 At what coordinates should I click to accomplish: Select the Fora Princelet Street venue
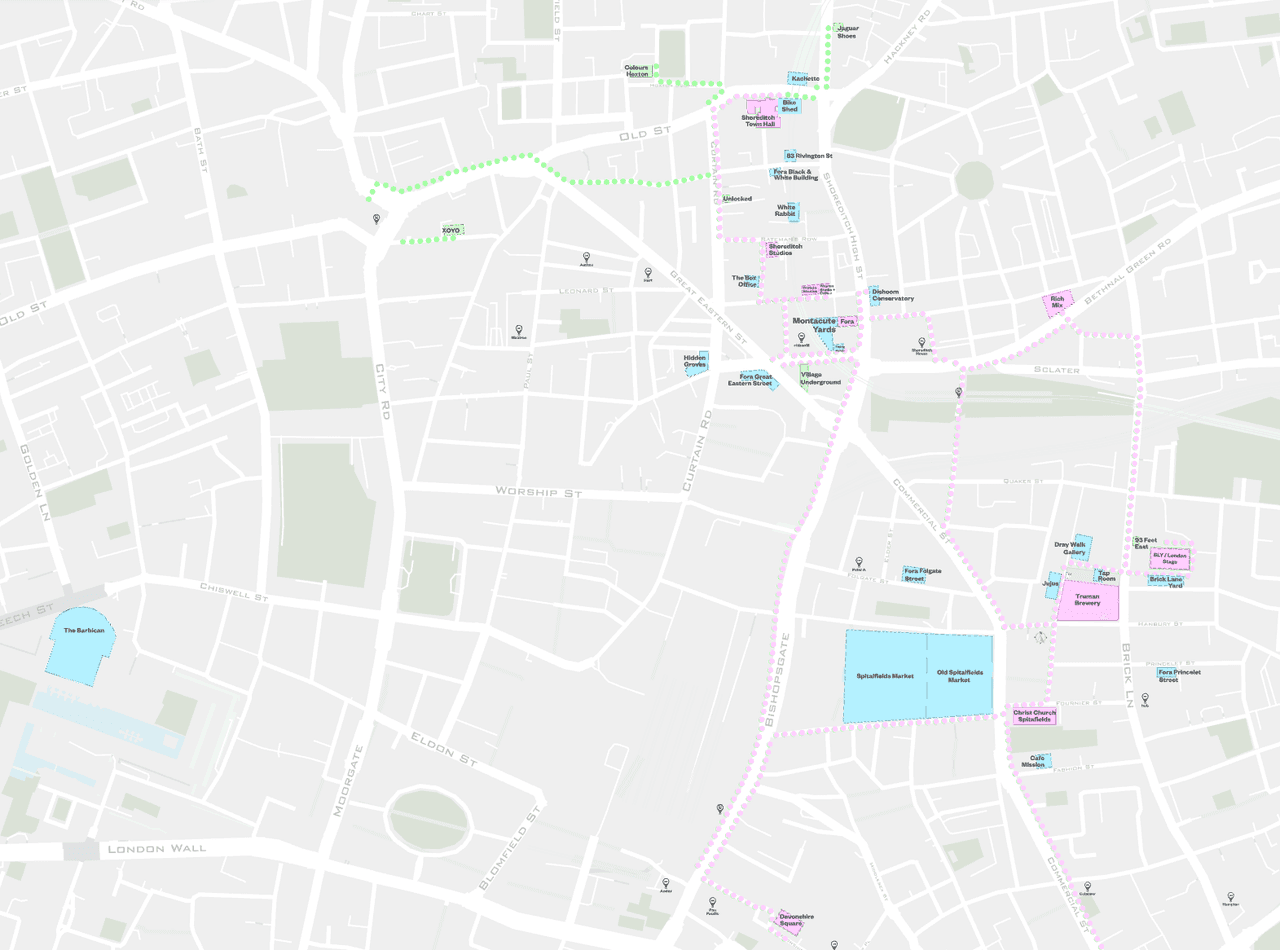coord(1179,675)
